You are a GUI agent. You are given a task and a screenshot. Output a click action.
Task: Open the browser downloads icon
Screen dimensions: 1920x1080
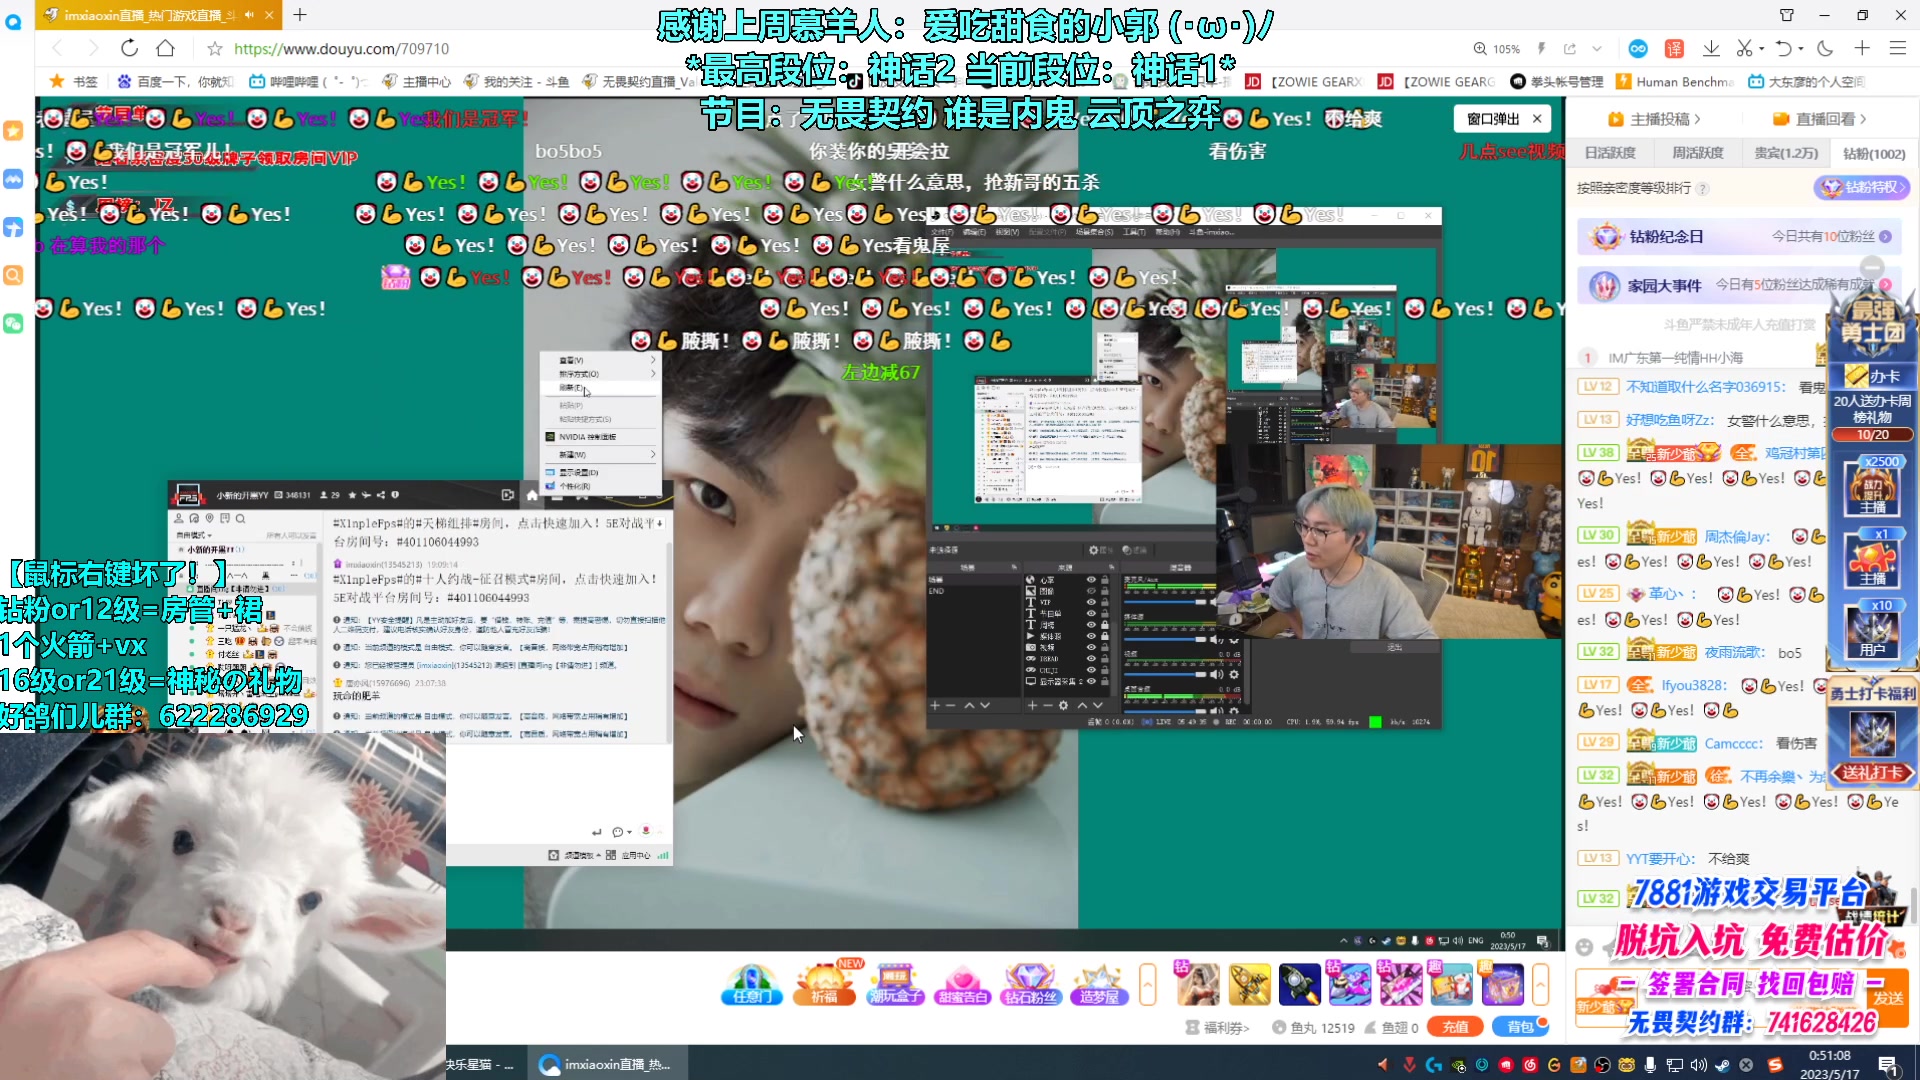[1711, 48]
